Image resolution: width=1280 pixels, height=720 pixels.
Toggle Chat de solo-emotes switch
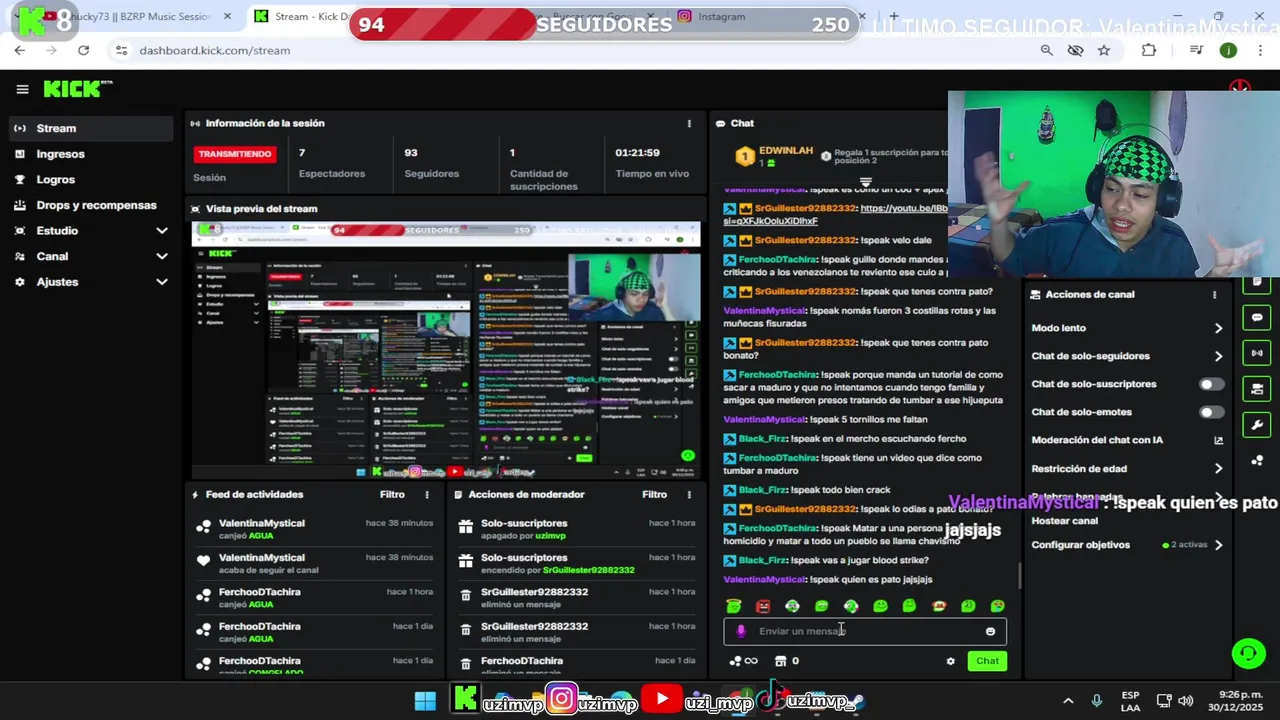pos(1211,412)
